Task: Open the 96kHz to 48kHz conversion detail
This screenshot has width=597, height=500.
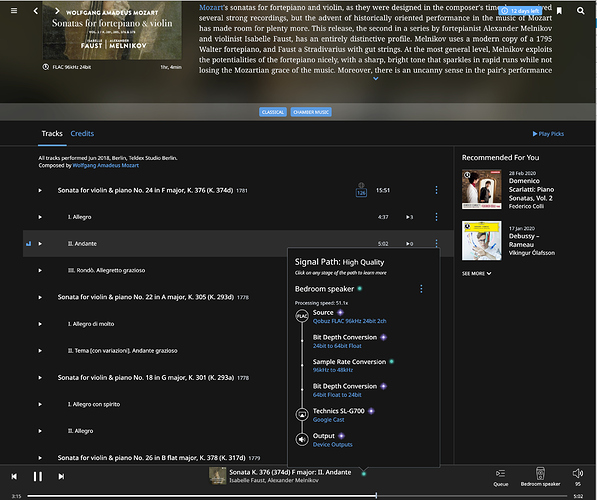Action: (x=333, y=370)
